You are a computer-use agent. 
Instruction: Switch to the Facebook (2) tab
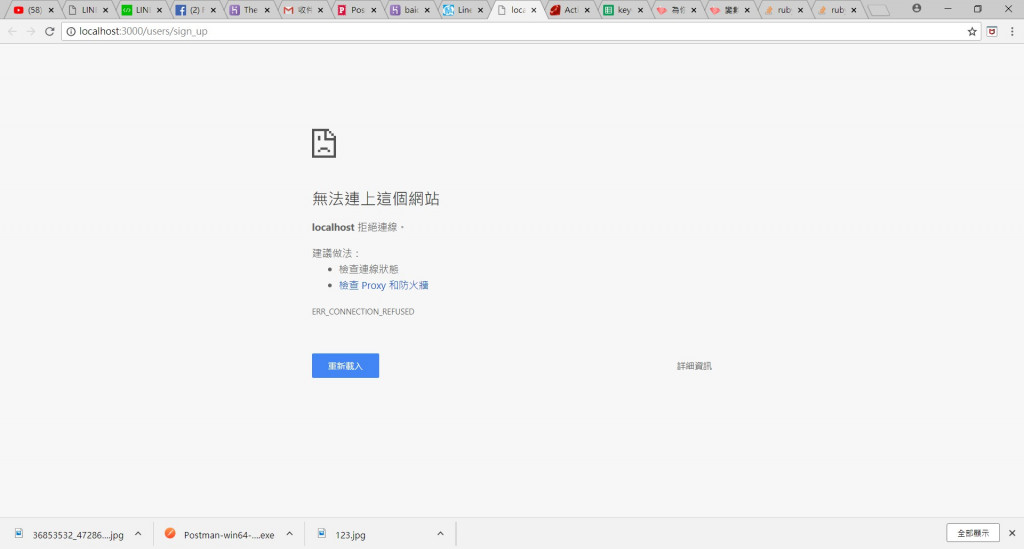tap(195, 10)
